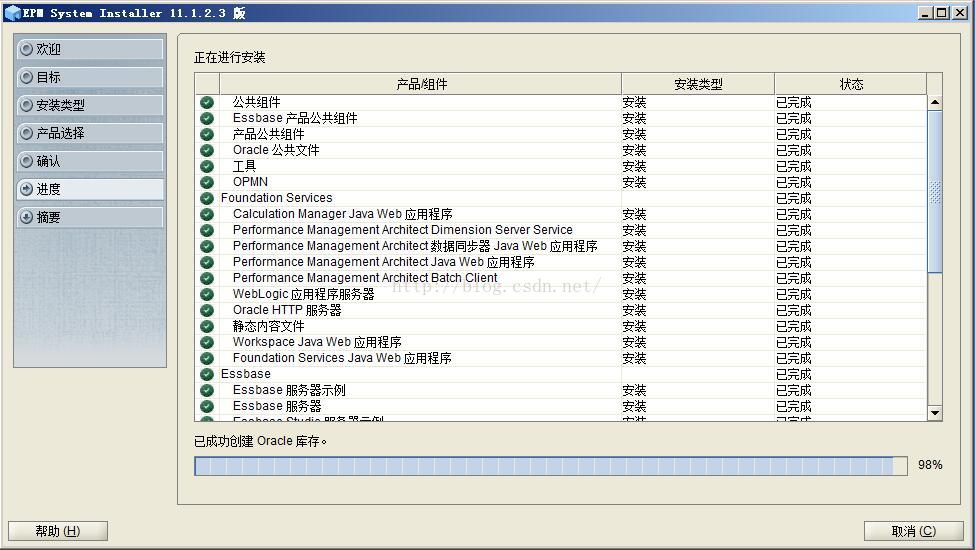Click check icon beside Calculation Manager Java Web
975x550 pixels.
(x=207, y=214)
